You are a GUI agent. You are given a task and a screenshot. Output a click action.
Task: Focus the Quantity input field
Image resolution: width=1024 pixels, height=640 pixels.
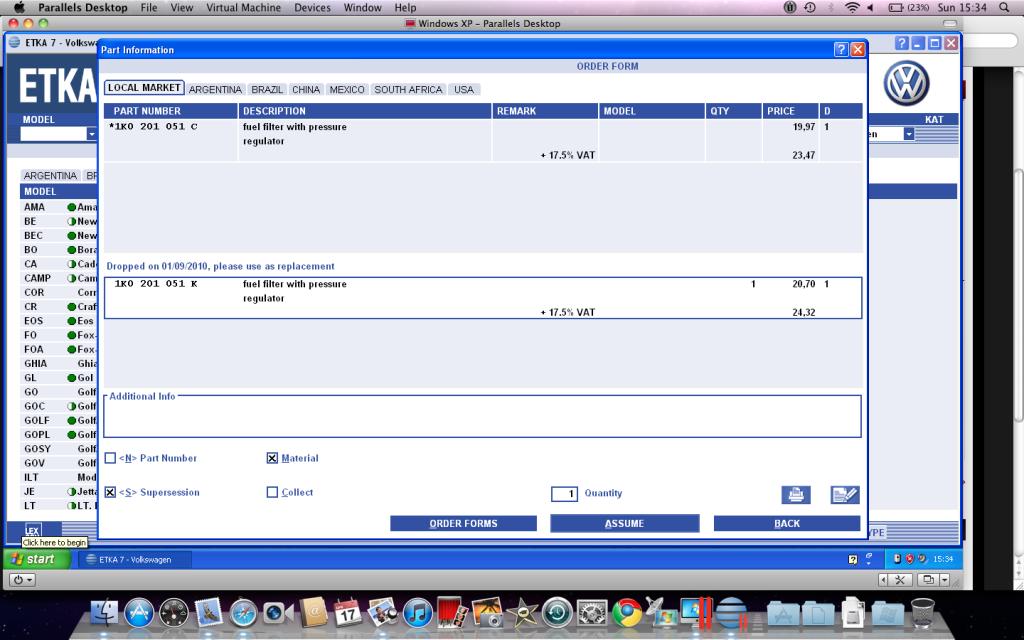(x=564, y=494)
